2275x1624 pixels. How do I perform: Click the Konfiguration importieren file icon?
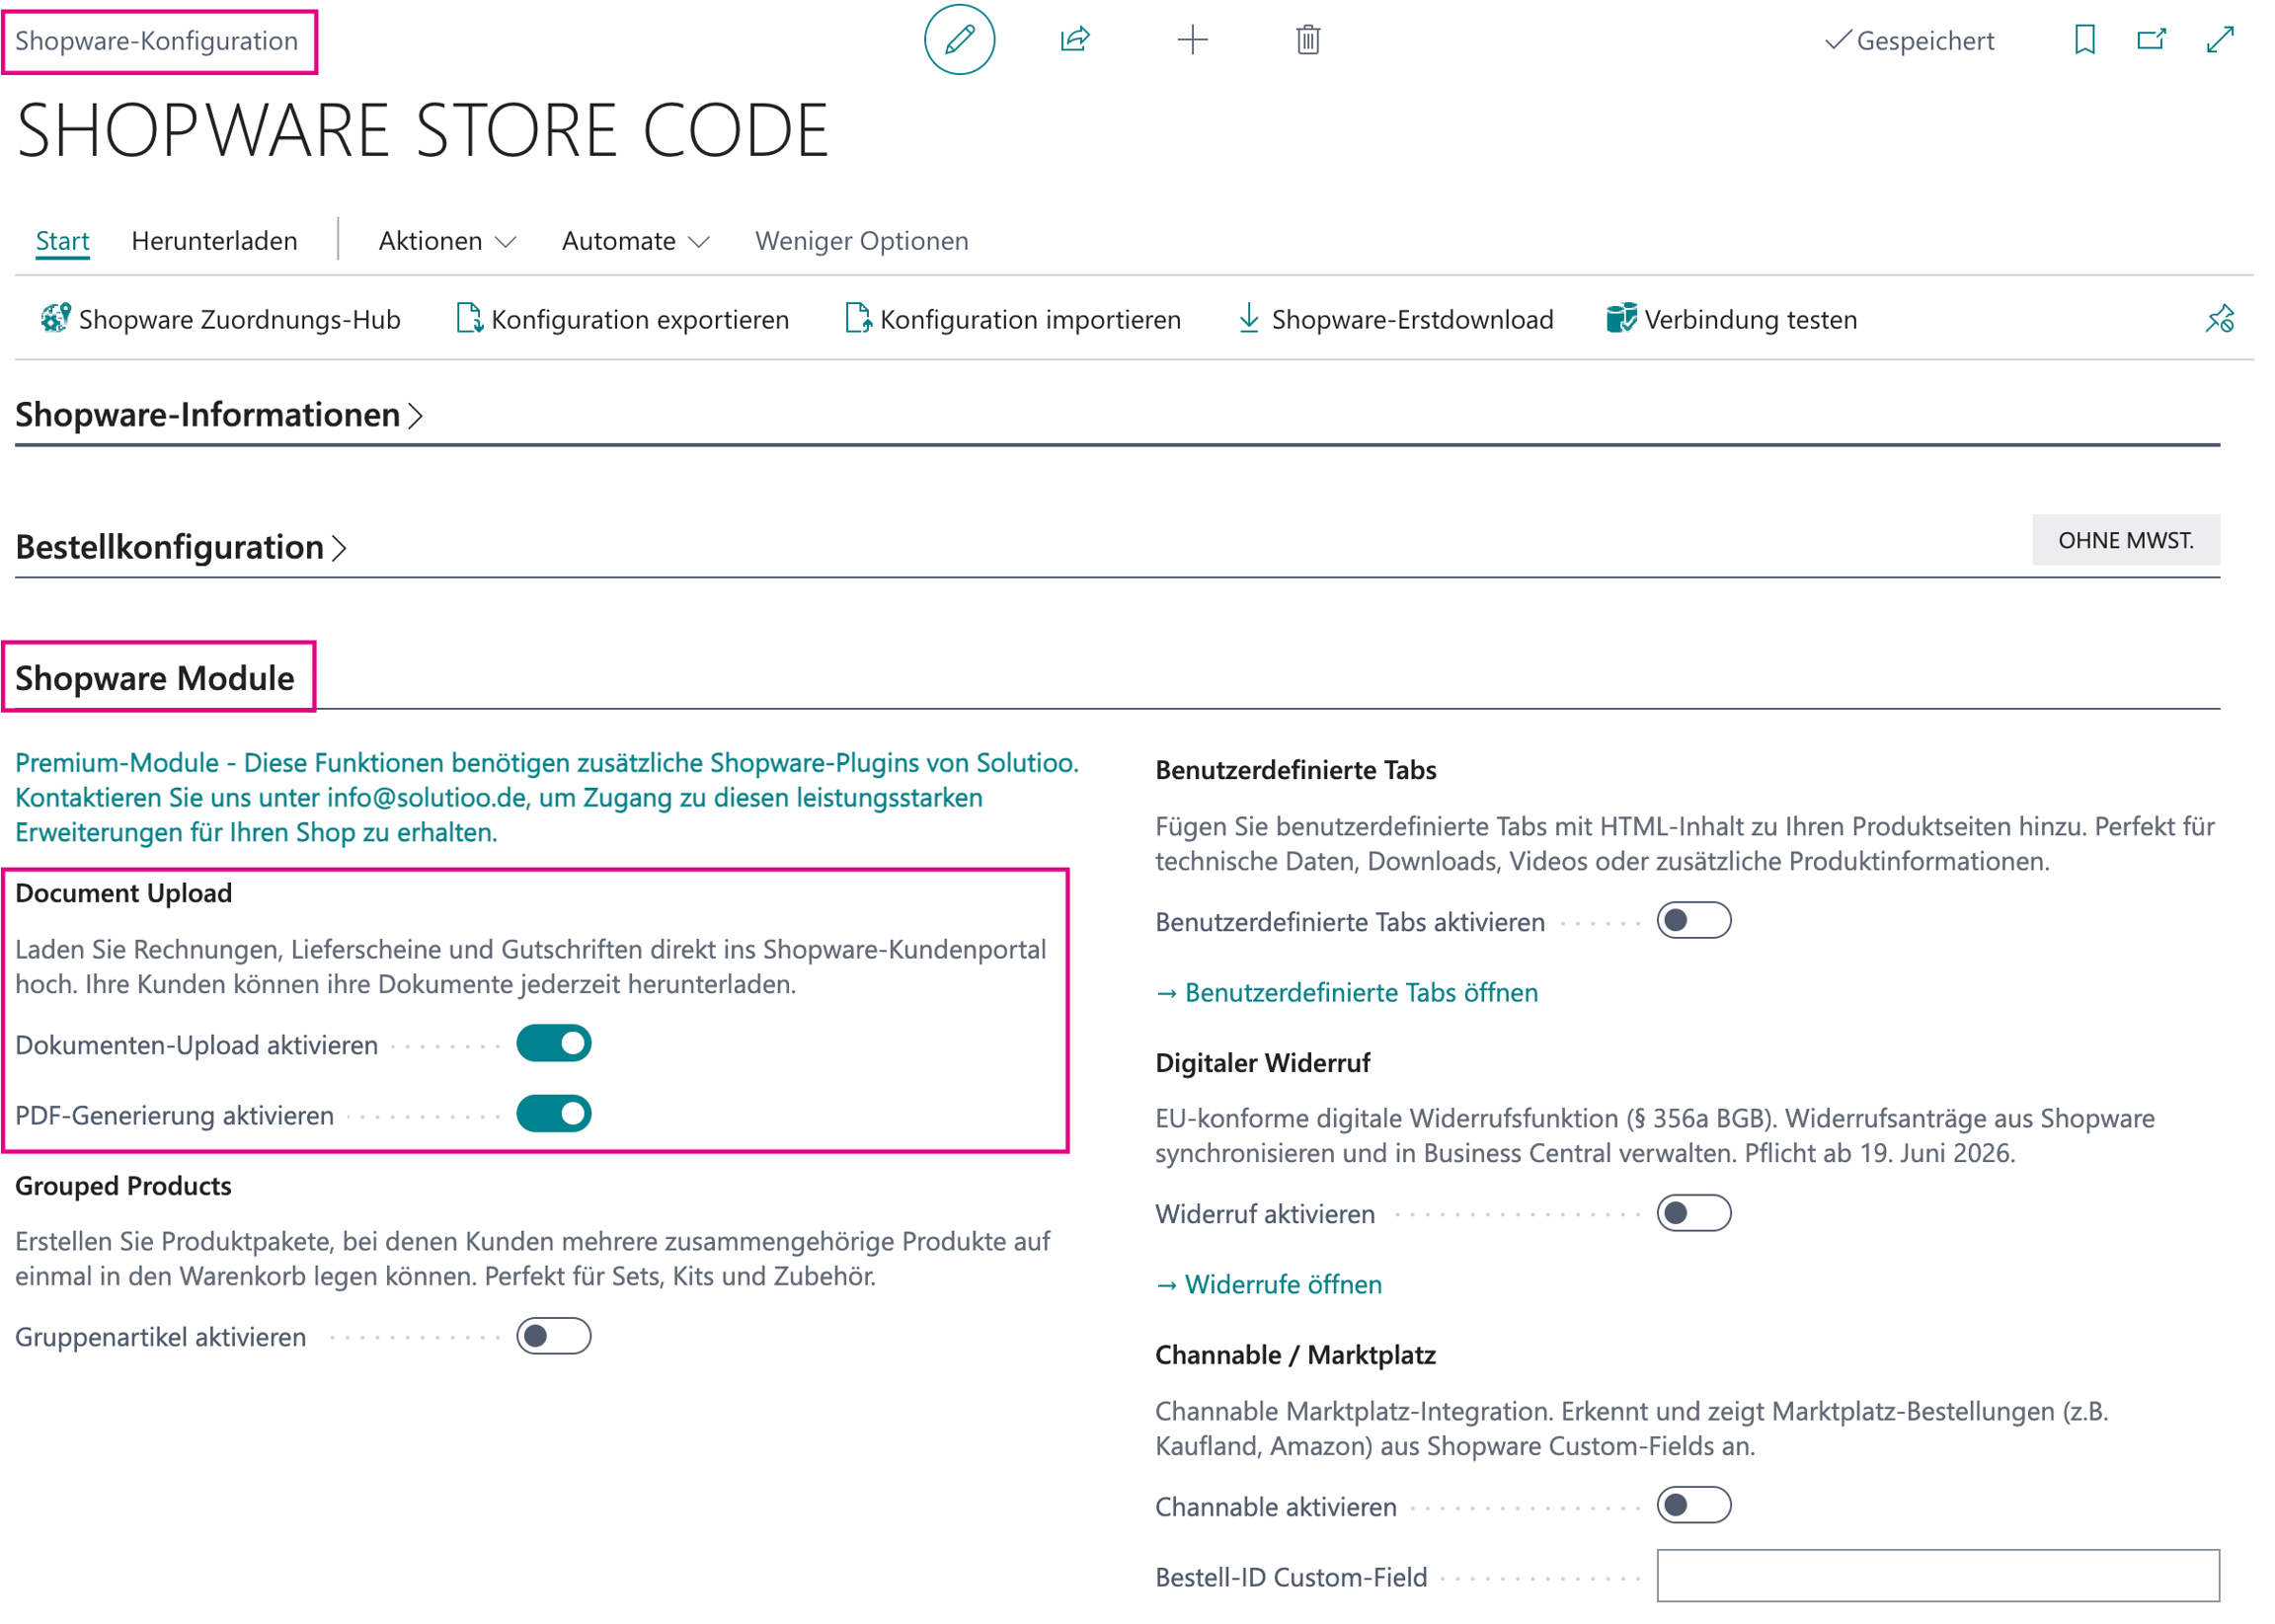pos(858,318)
